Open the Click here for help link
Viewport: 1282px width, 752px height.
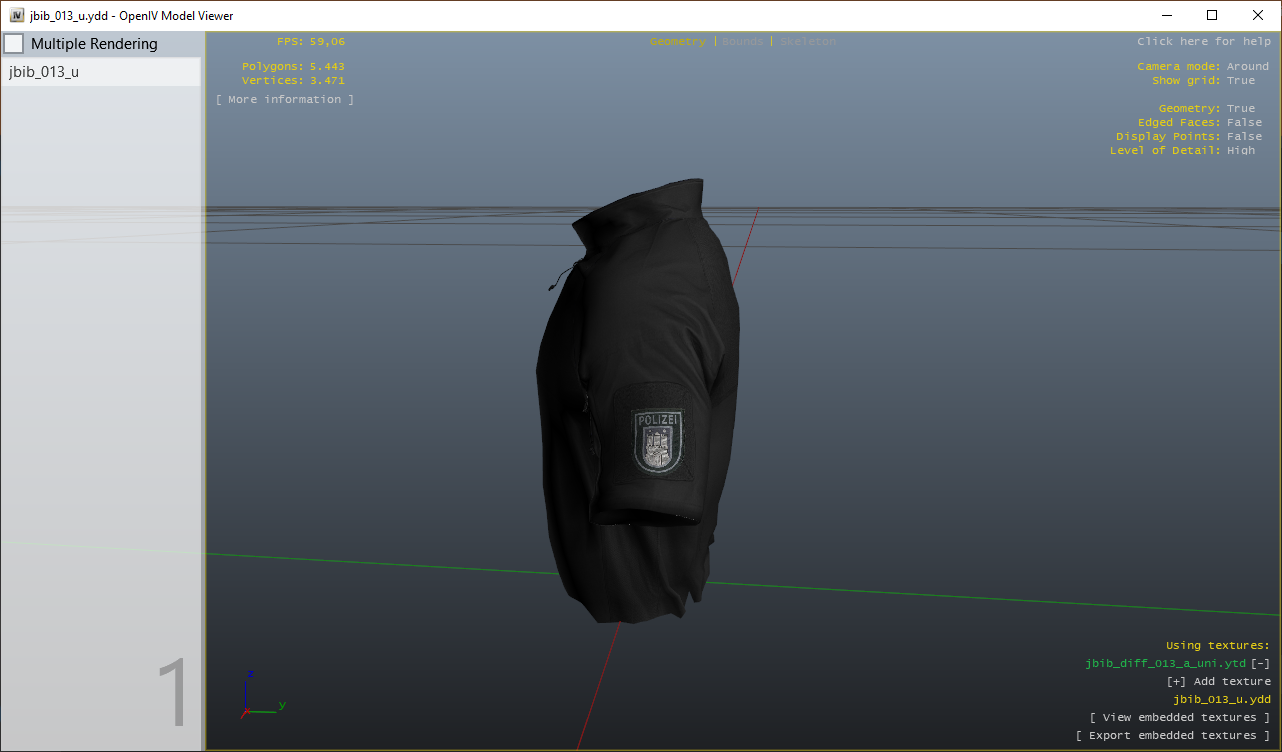[1204, 42]
